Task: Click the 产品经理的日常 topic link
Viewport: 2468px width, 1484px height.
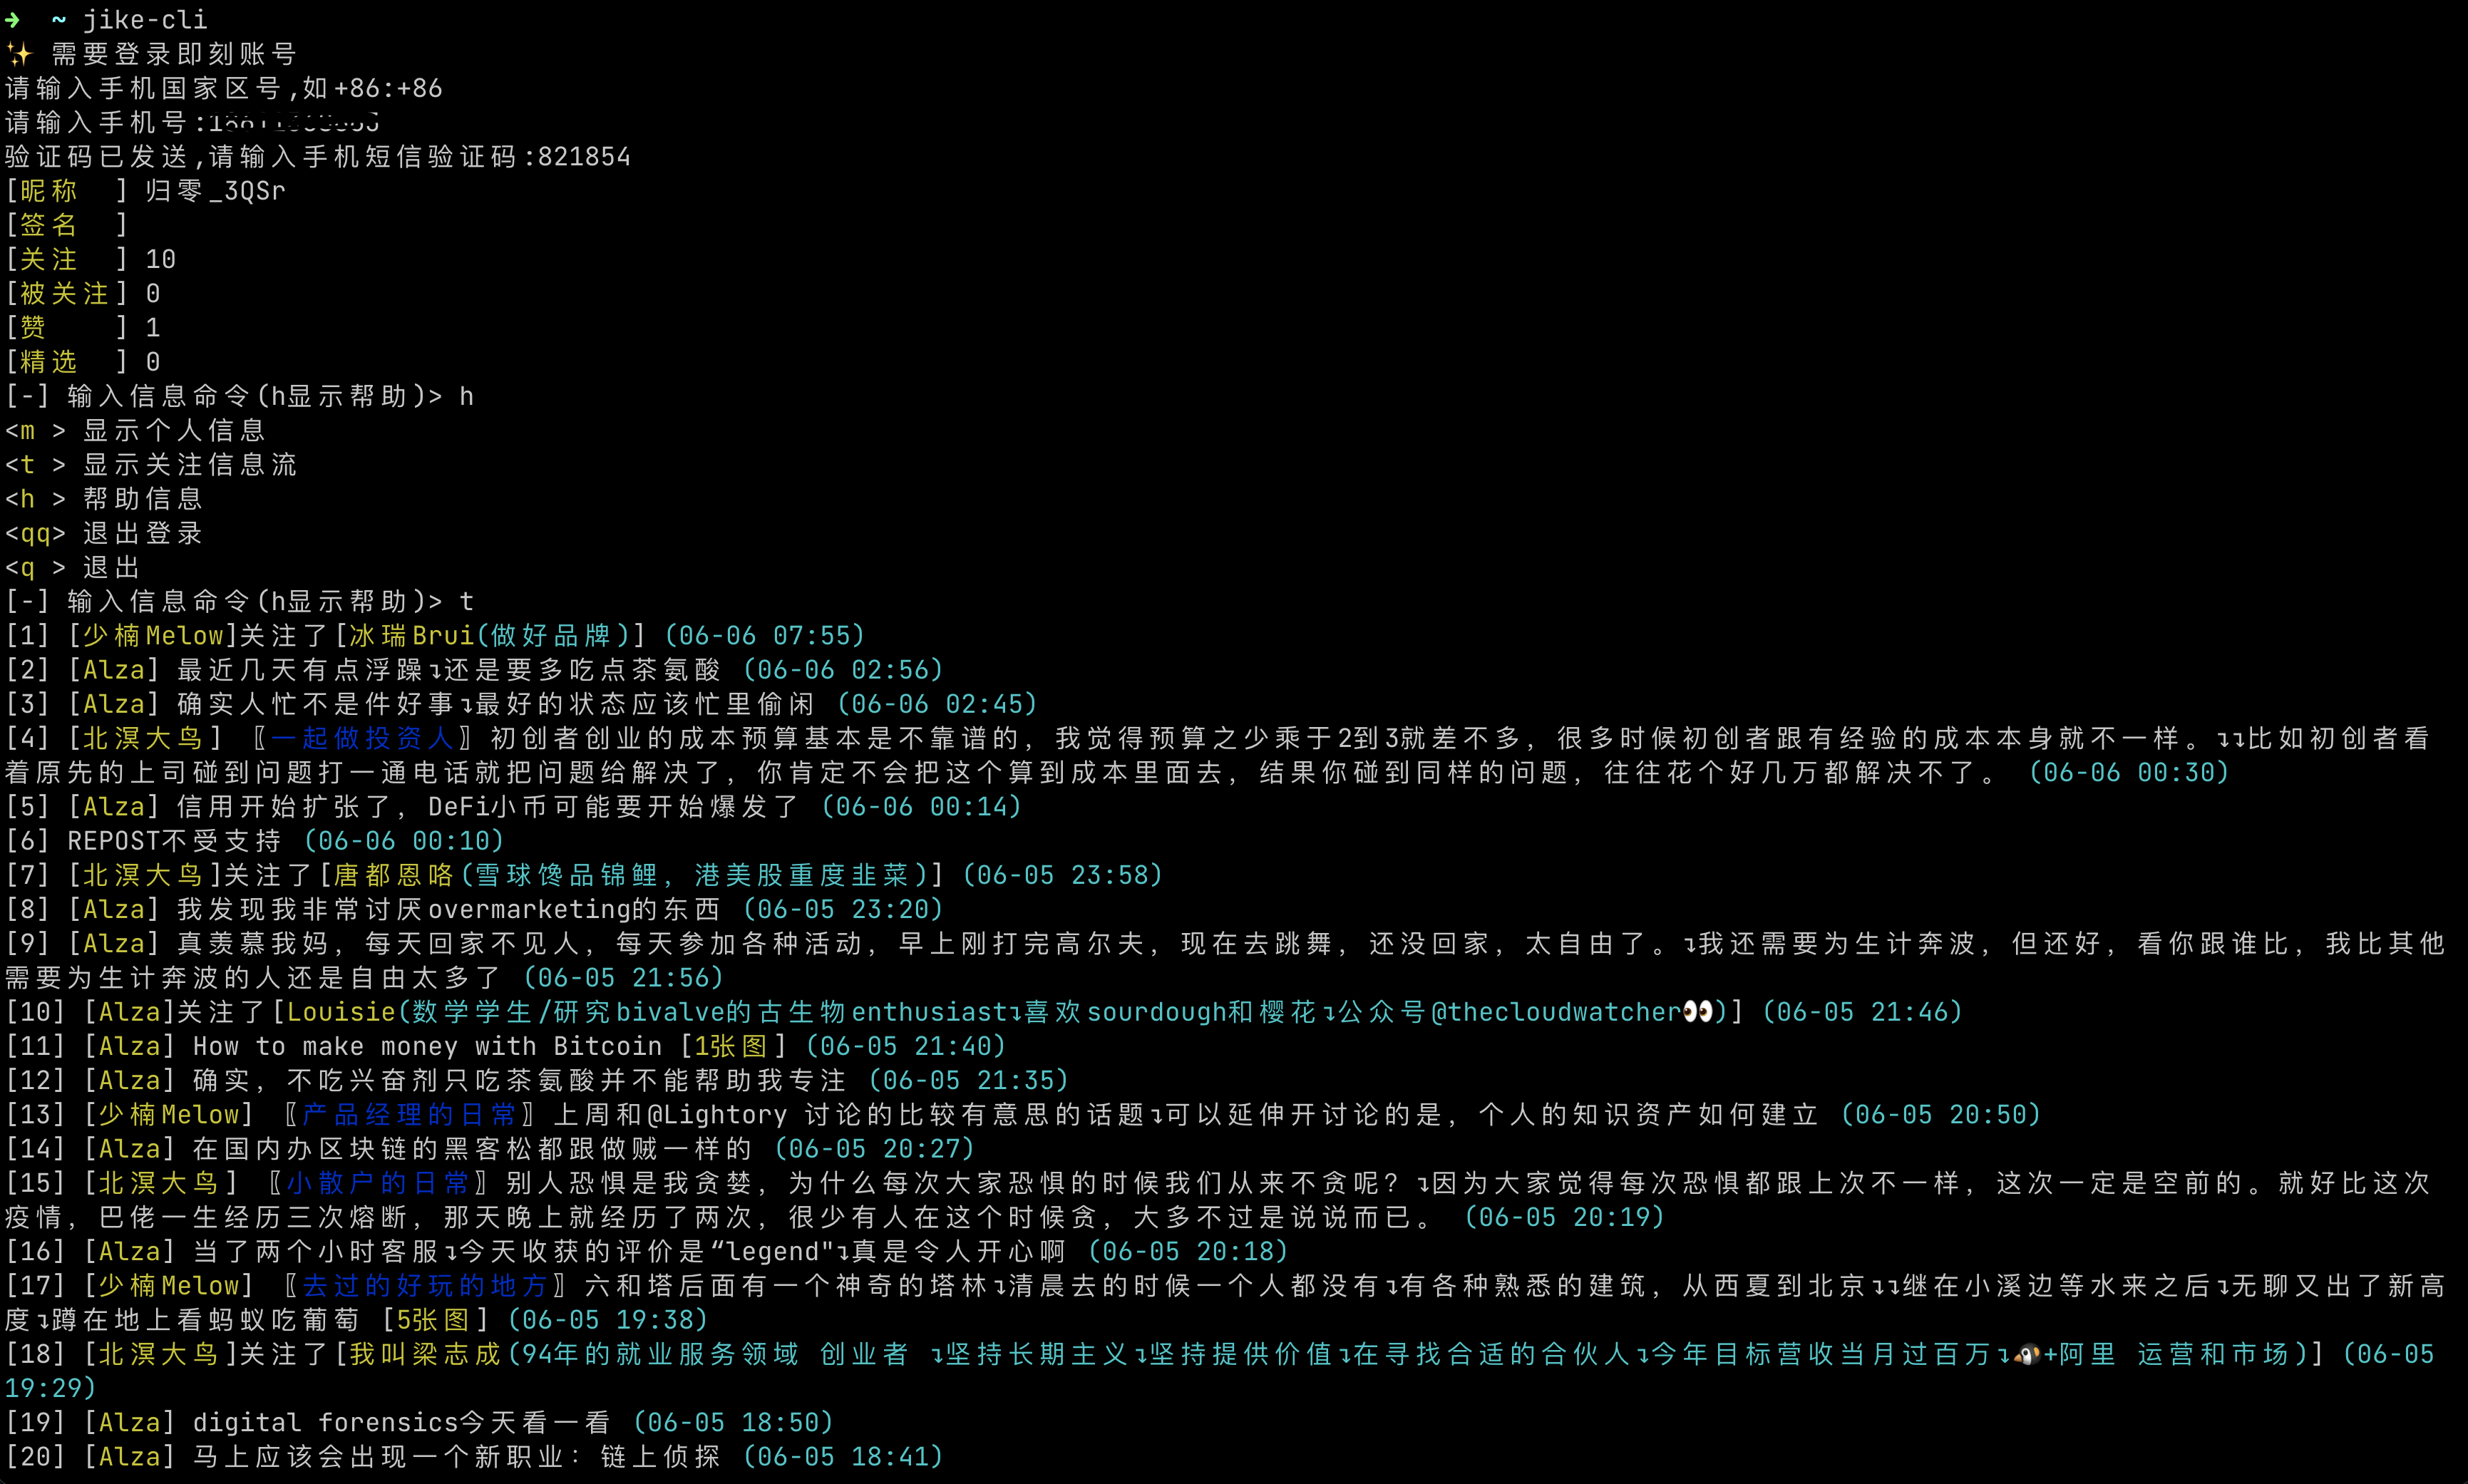Action: tap(408, 1114)
